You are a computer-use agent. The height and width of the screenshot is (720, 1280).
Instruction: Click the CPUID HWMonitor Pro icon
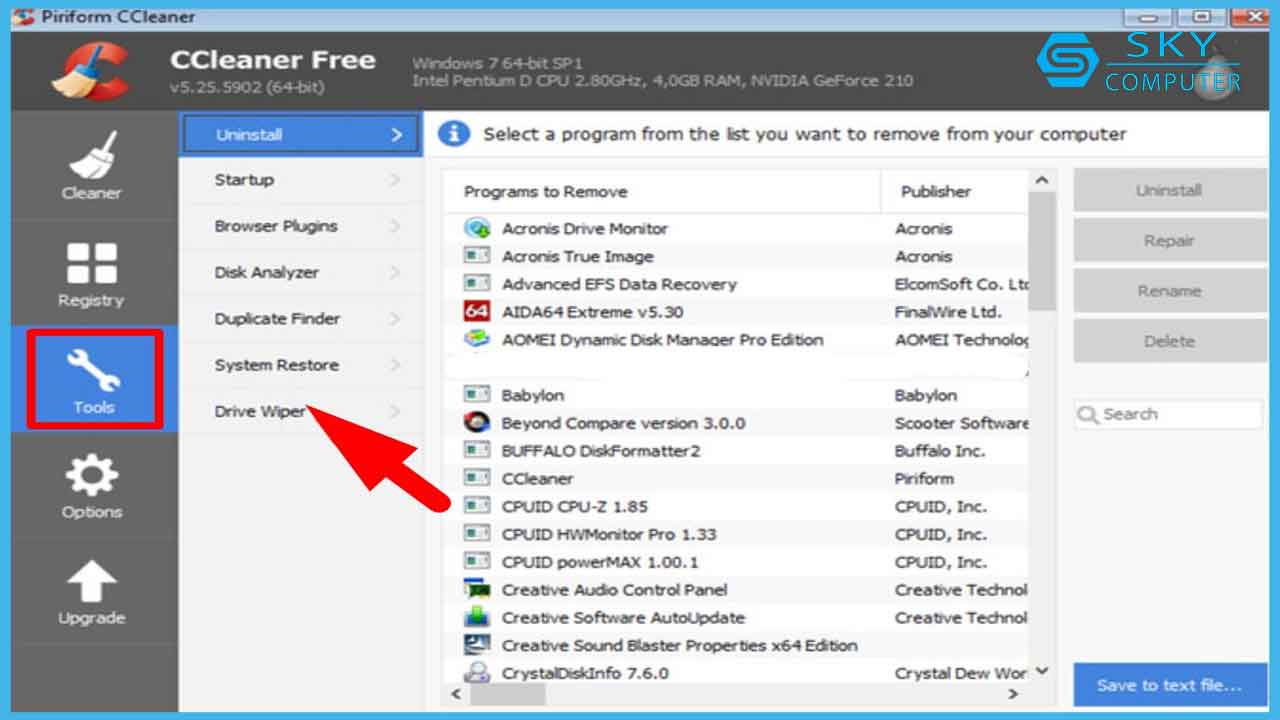point(477,534)
